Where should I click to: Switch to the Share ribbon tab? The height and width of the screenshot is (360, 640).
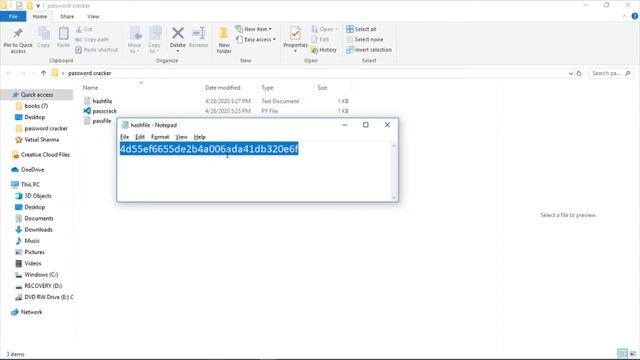click(x=67, y=16)
